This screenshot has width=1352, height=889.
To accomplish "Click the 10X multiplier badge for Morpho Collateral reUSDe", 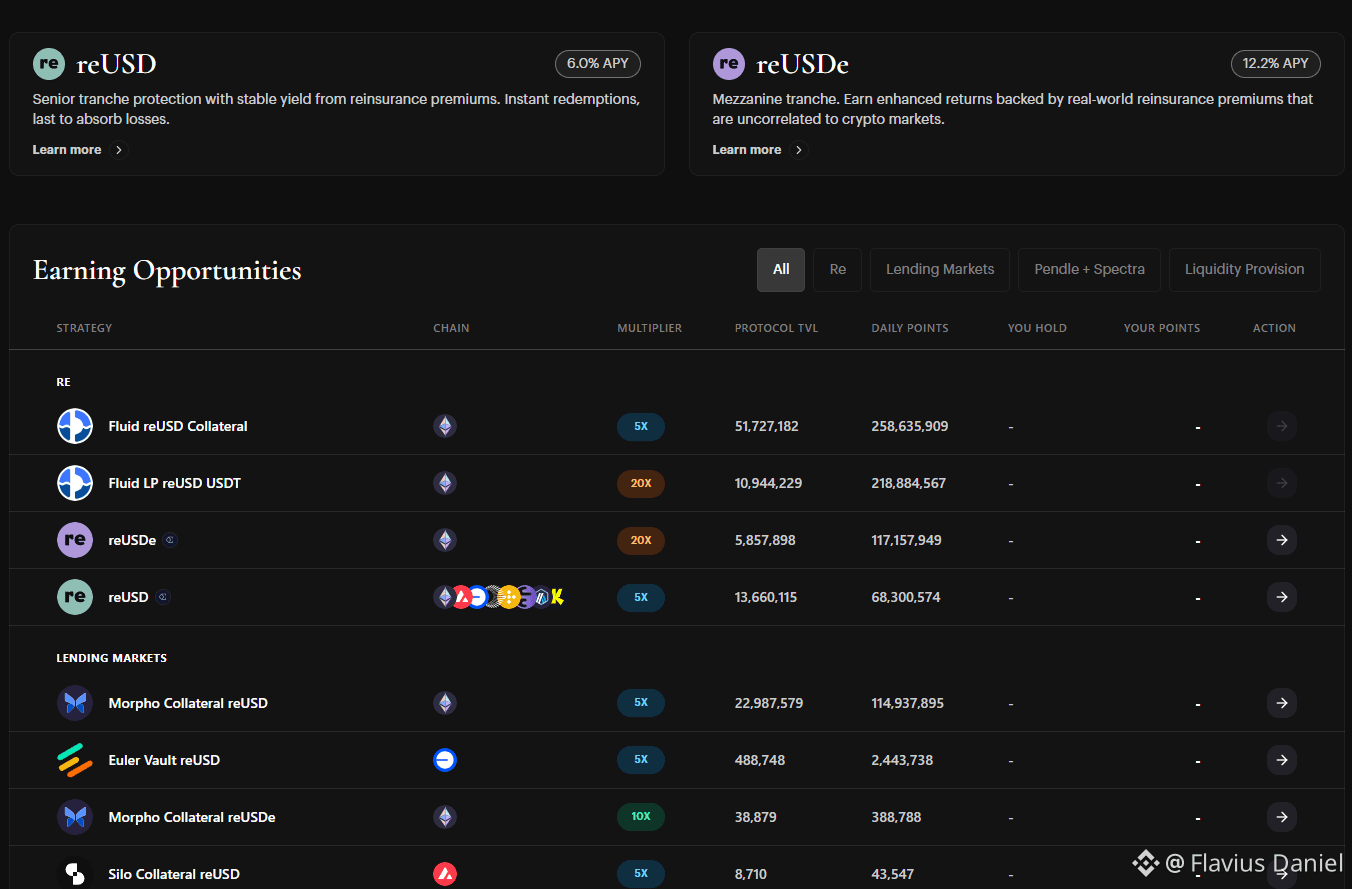I will coord(641,817).
